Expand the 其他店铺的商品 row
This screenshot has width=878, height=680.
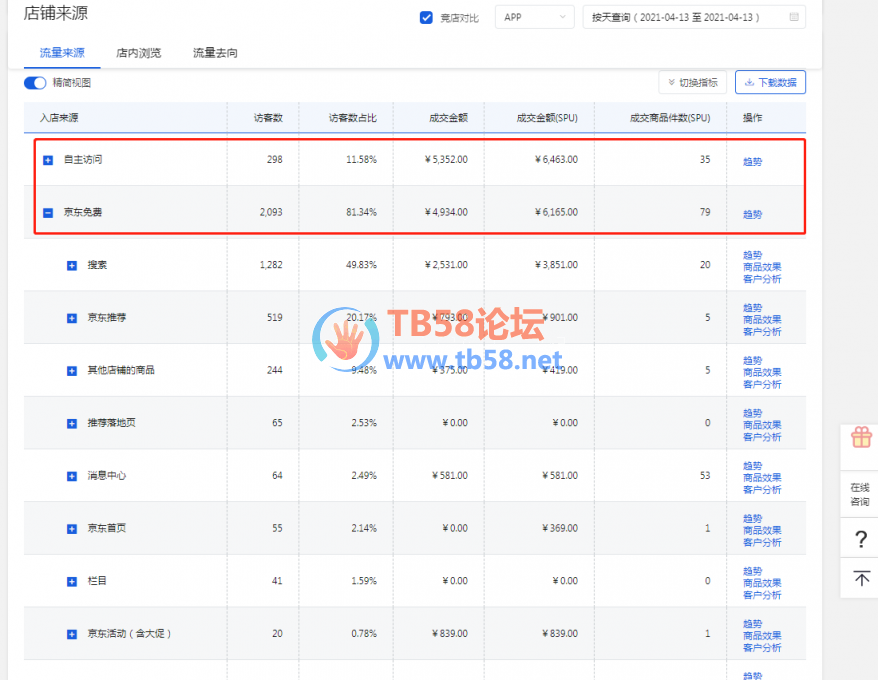pos(72,371)
